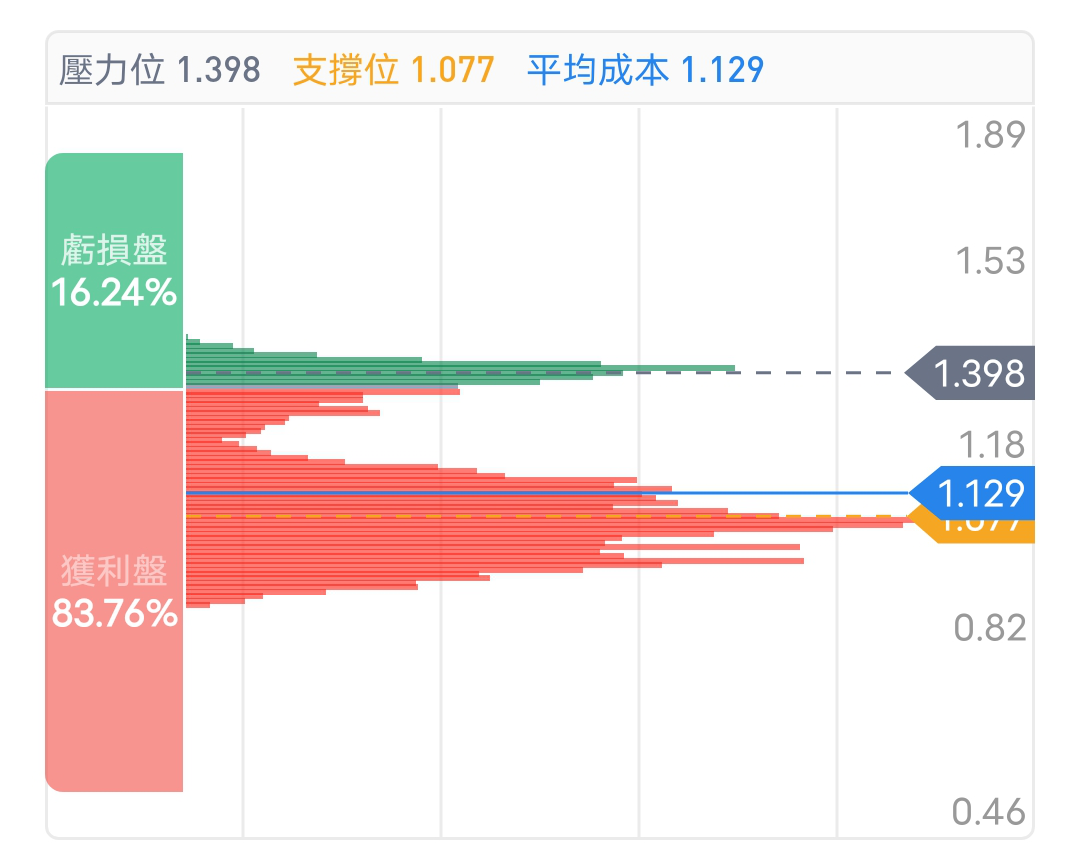Click the blue 1.129 average cost tag
Screen dimensions: 1080x861
point(972,493)
